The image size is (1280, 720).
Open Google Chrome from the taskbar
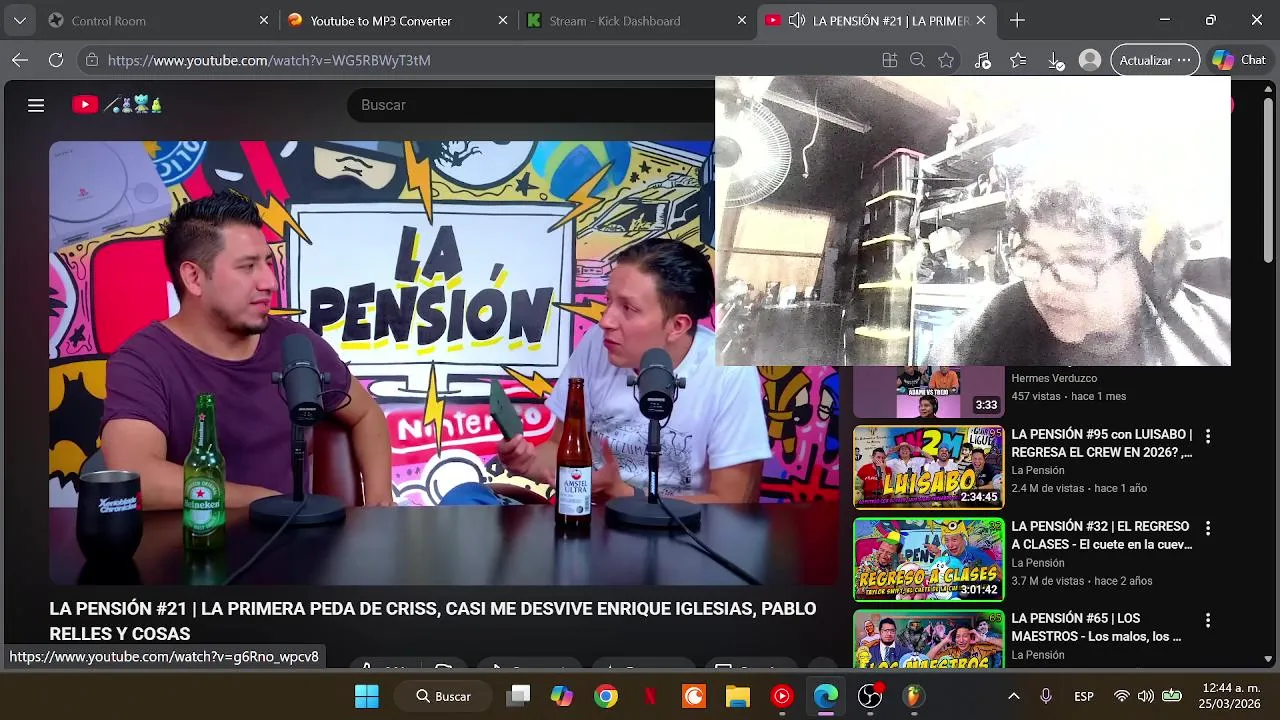[606, 696]
